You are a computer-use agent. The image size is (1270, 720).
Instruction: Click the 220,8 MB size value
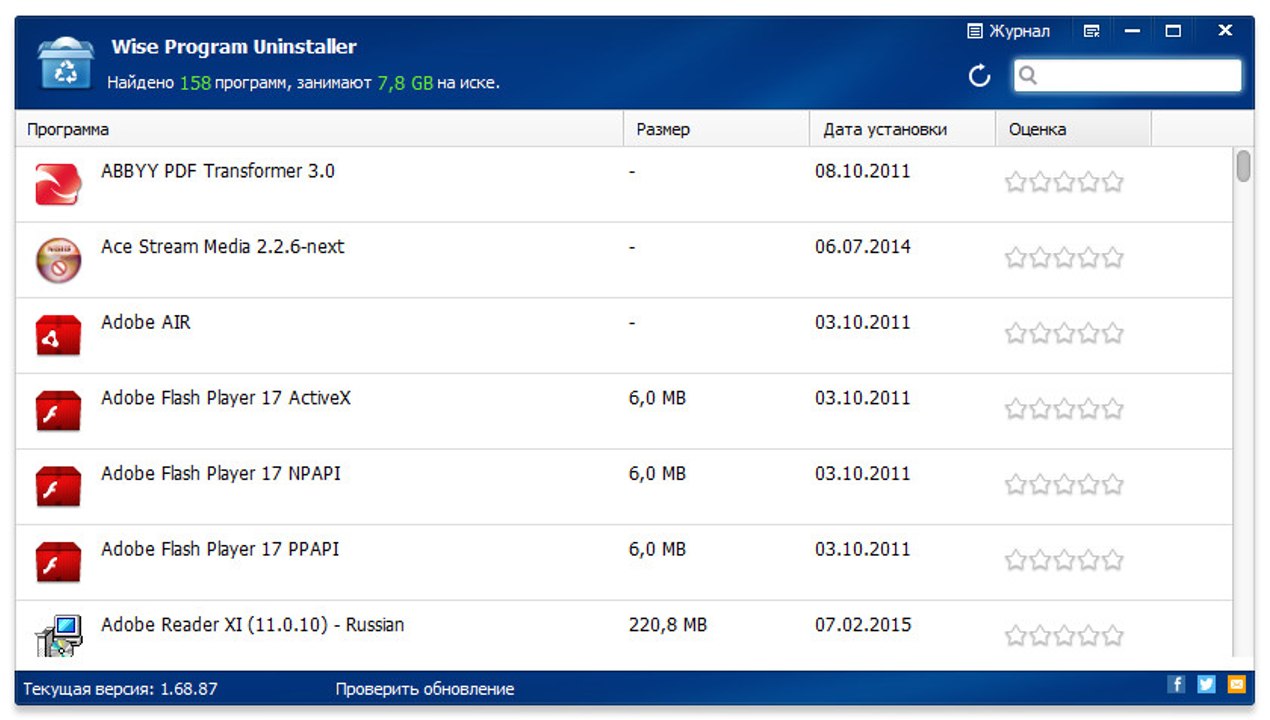click(668, 625)
